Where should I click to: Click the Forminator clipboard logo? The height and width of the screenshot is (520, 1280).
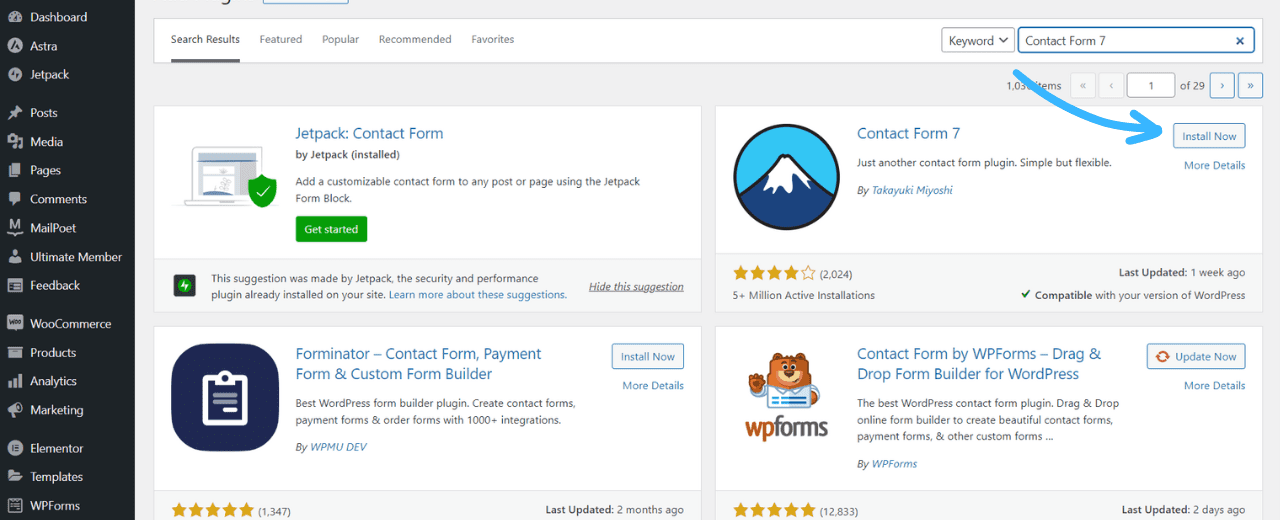click(225, 397)
